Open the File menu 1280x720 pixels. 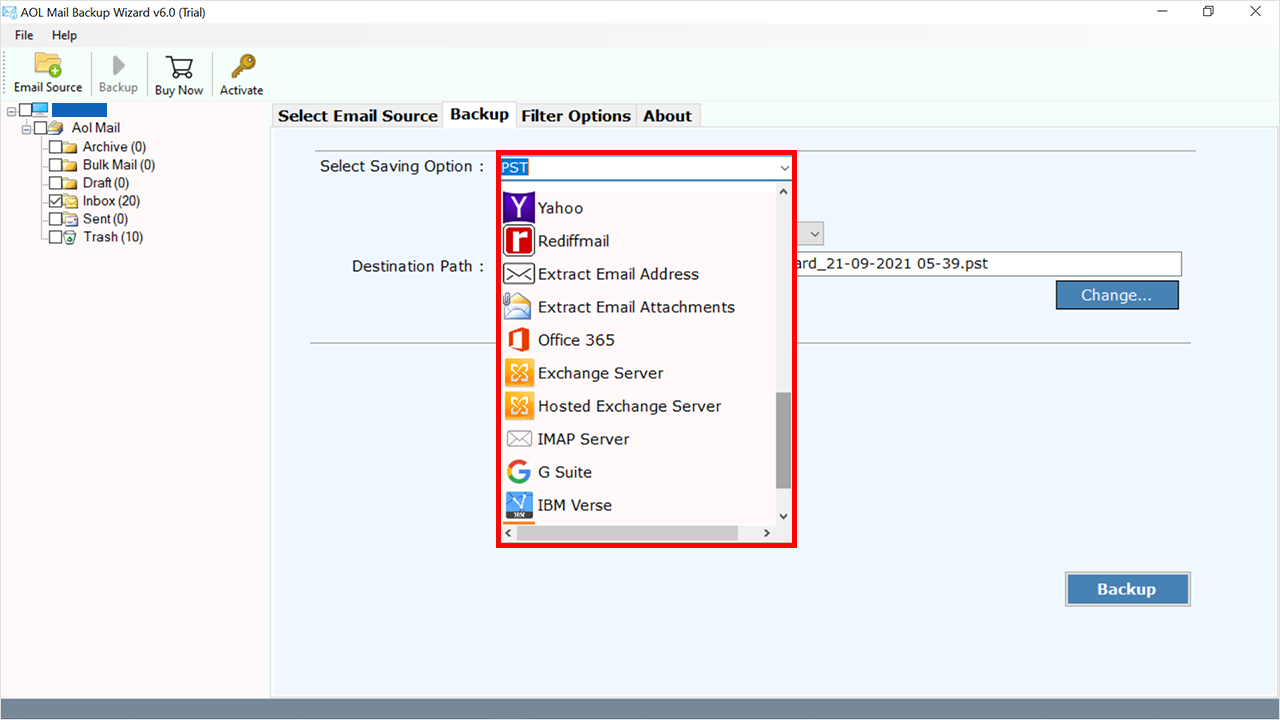pos(24,35)
